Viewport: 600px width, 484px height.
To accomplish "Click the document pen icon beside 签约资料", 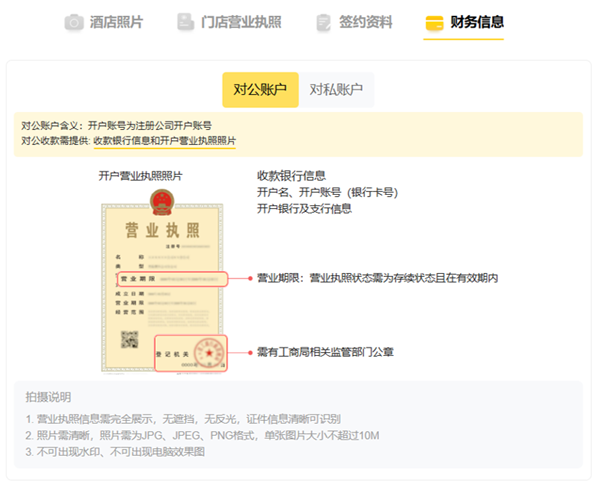I will coord(322,22).
